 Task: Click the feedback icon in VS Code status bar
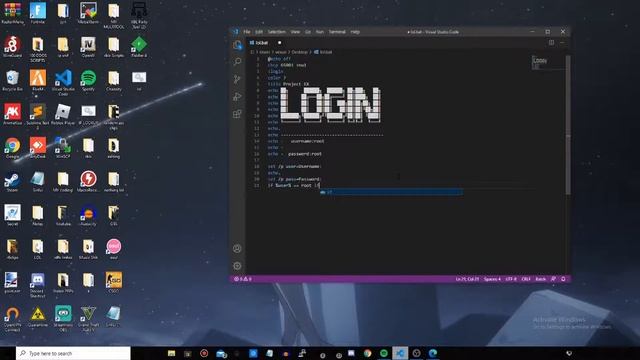coord(553,279)
